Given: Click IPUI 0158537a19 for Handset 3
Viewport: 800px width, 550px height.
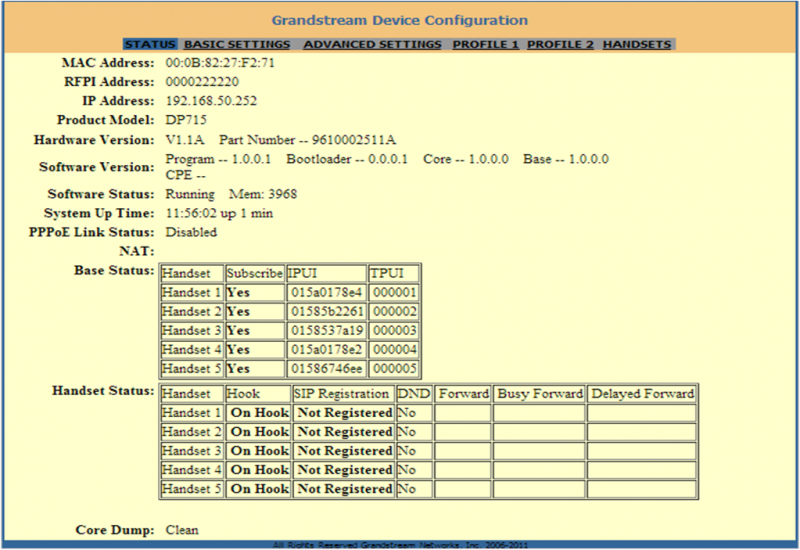Looking at the screenshot, I should click(x=327, y=331).
